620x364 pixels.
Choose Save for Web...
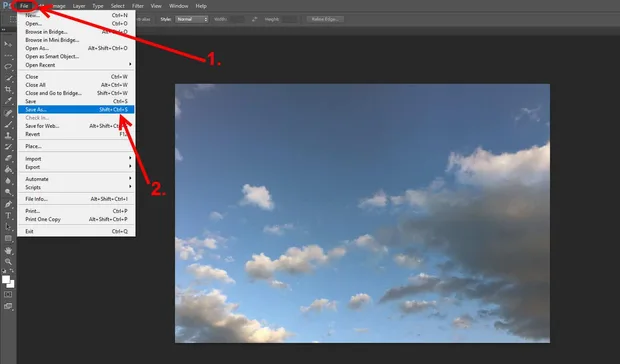point(76,126)
